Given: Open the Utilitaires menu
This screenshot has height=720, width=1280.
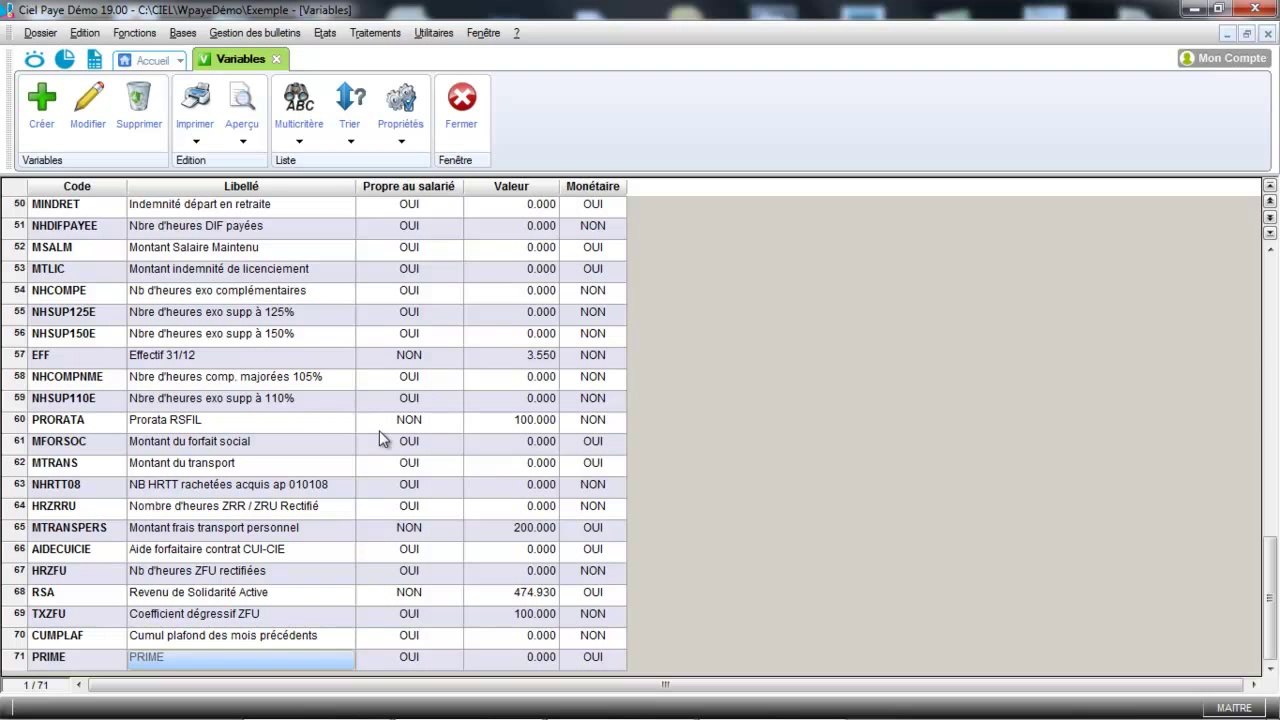Looking at the screenshot, I should 434,33.
